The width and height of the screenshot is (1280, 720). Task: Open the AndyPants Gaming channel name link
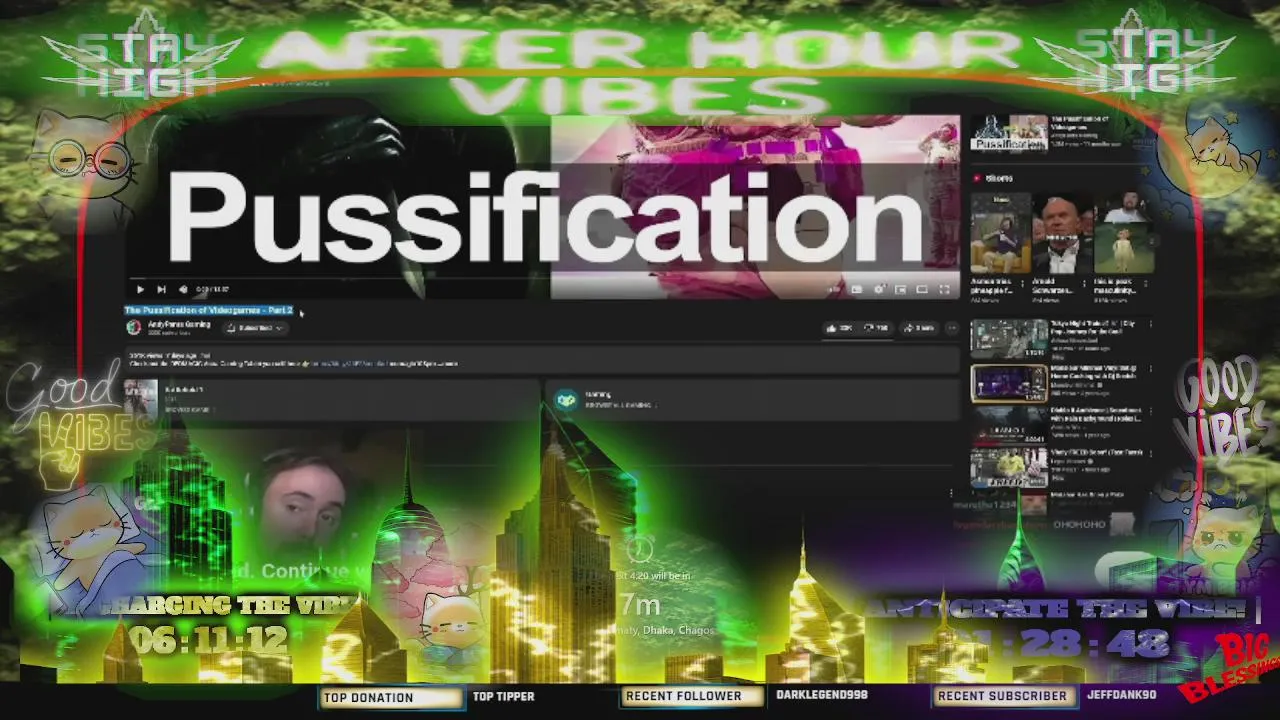(178, 325)
